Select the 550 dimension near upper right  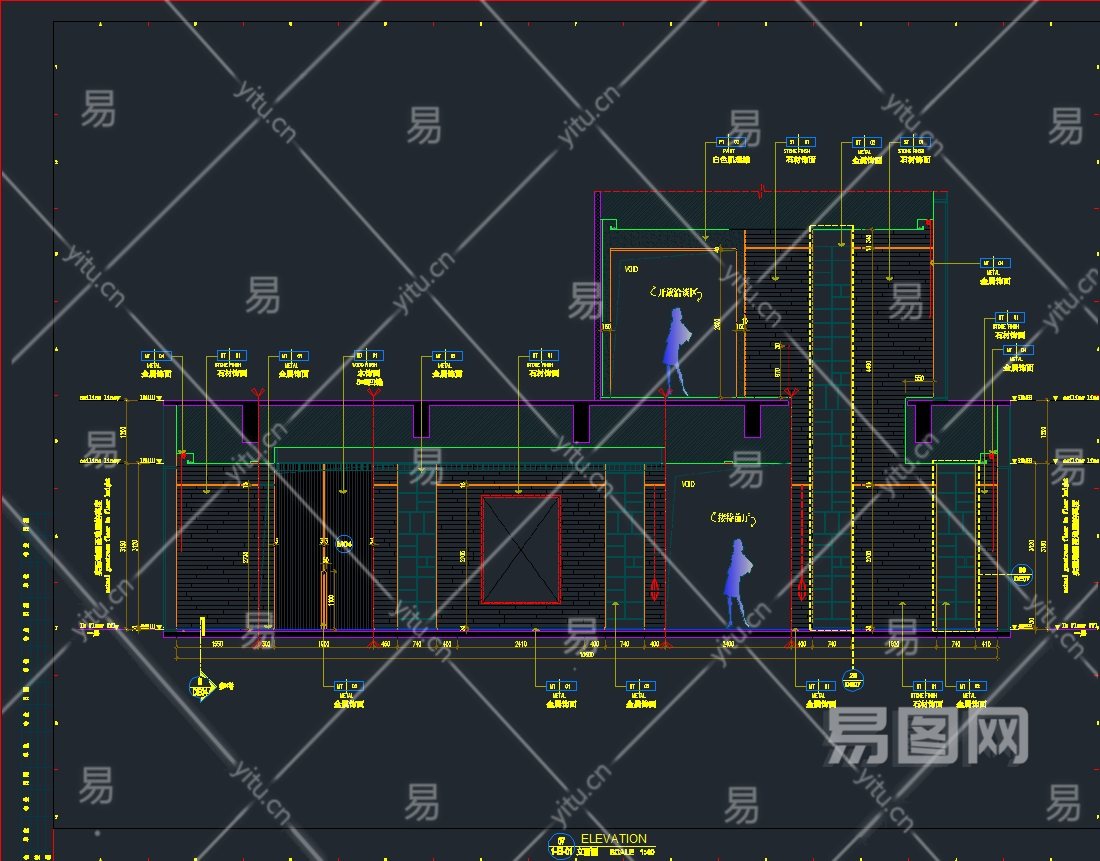click(919, 378)
